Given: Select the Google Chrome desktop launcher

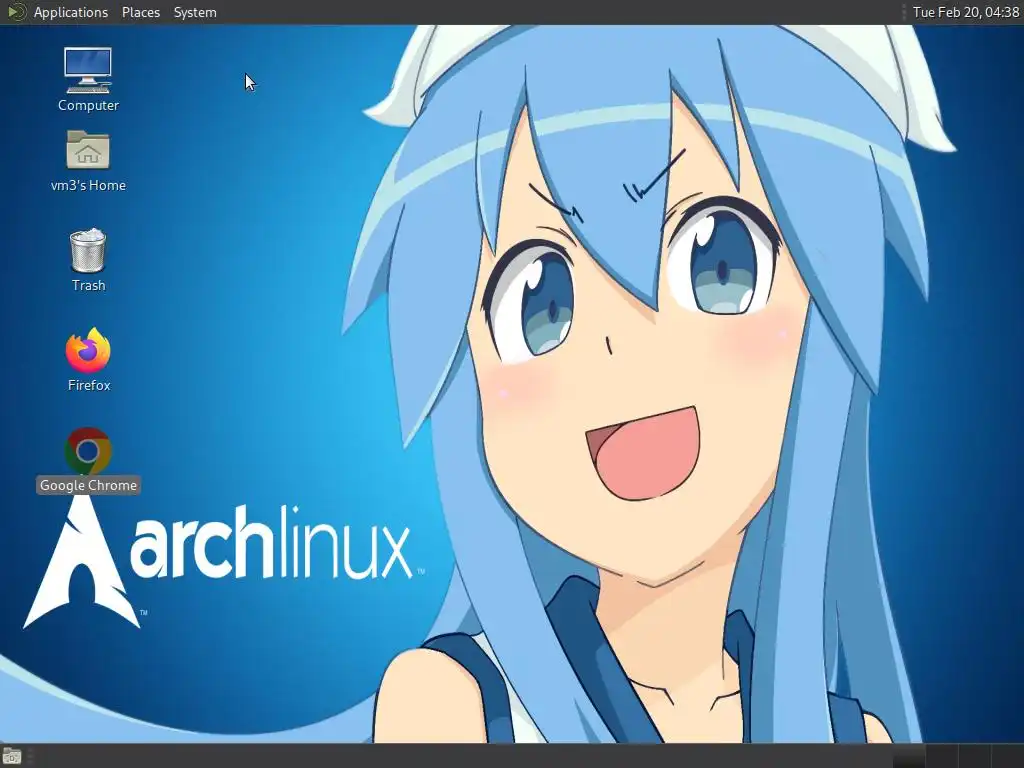Looking at the screenshot, I should (88, 459).
